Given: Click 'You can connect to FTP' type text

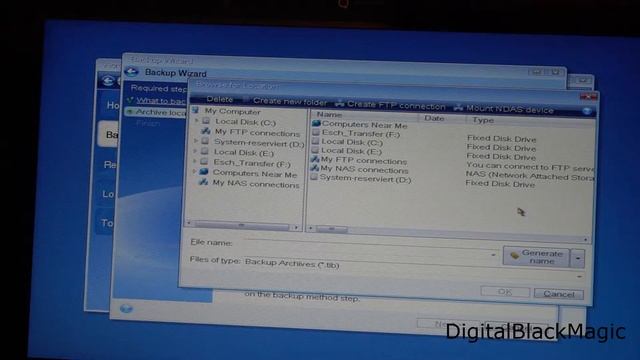Looking at the screenshot, I should [x=530, y=167].
